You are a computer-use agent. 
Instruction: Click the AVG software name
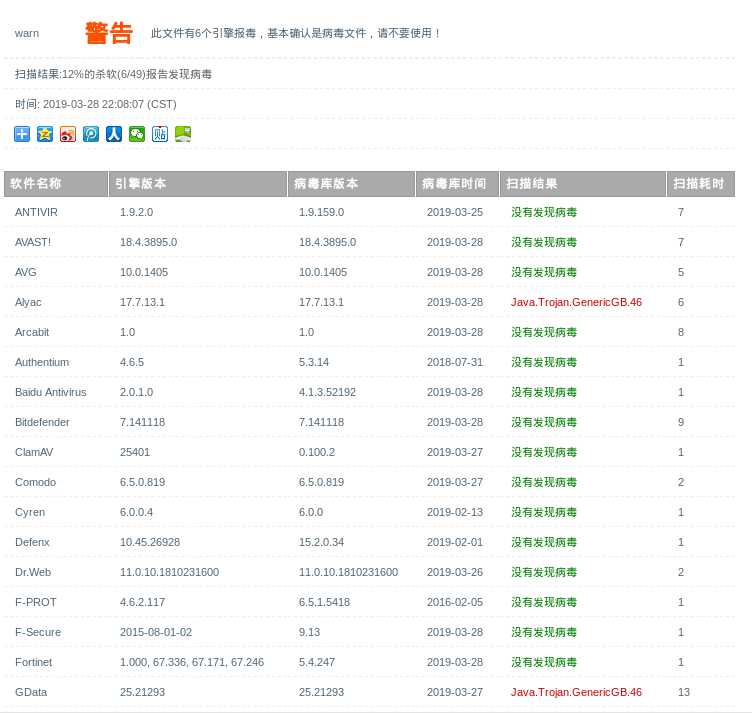(26, 272)
